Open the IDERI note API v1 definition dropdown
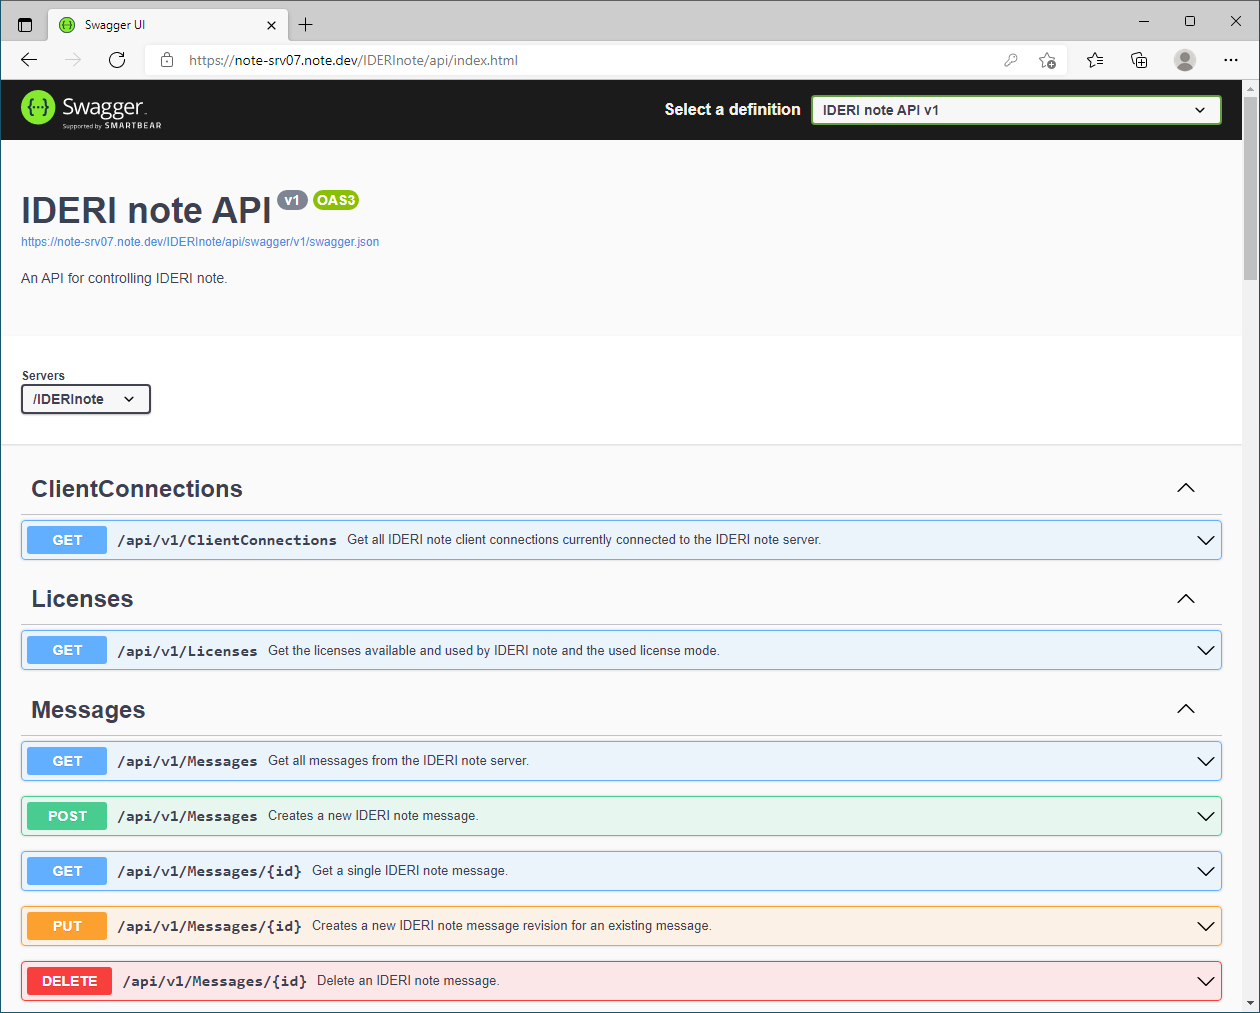This screenshot has width=1260, height=1013. coord(1016,110)
